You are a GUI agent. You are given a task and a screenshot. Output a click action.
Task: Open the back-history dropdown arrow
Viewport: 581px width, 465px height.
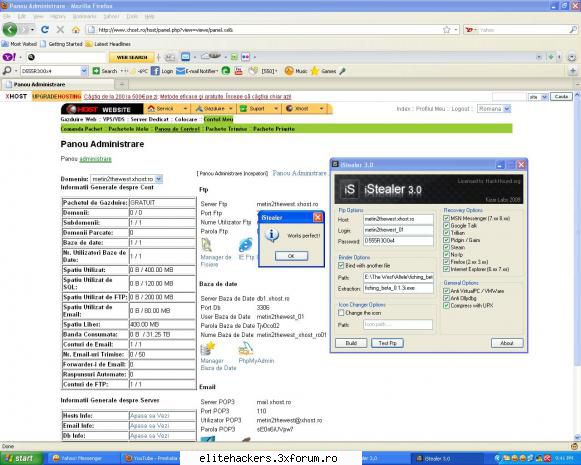click(32, 30)
